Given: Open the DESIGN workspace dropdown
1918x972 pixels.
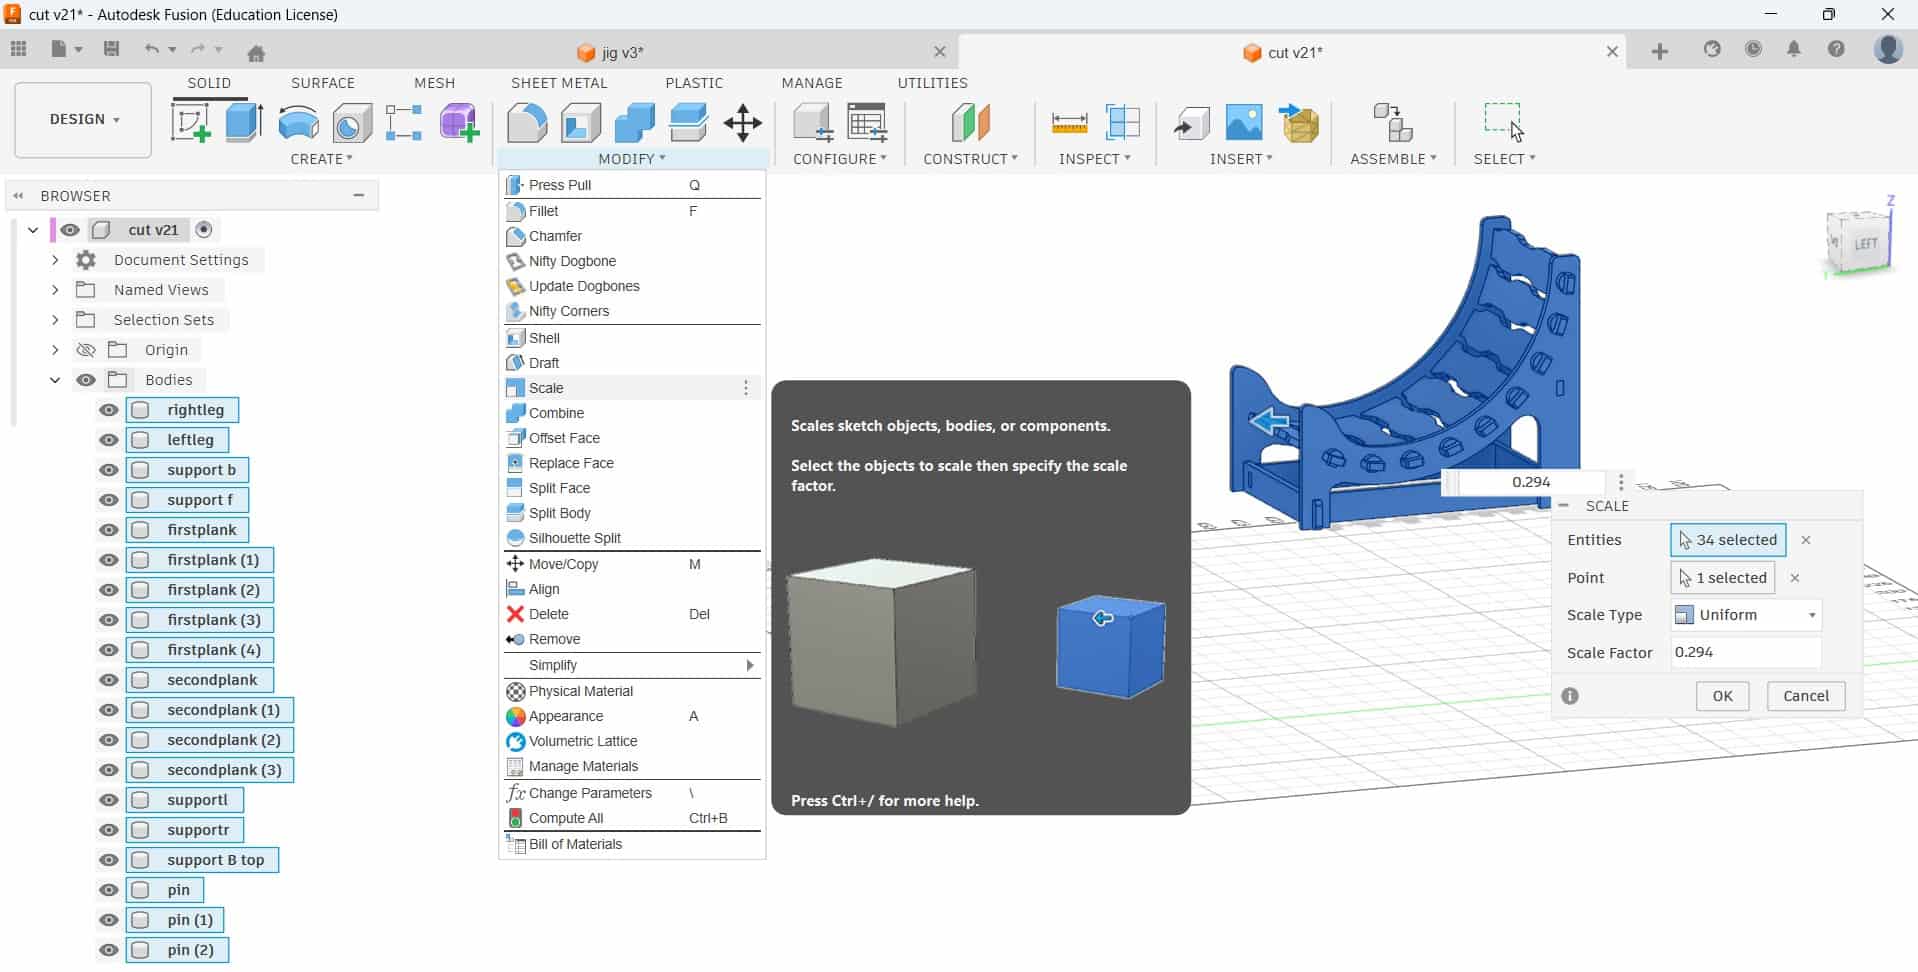Looking at the screenshot, I should point(83,120).
